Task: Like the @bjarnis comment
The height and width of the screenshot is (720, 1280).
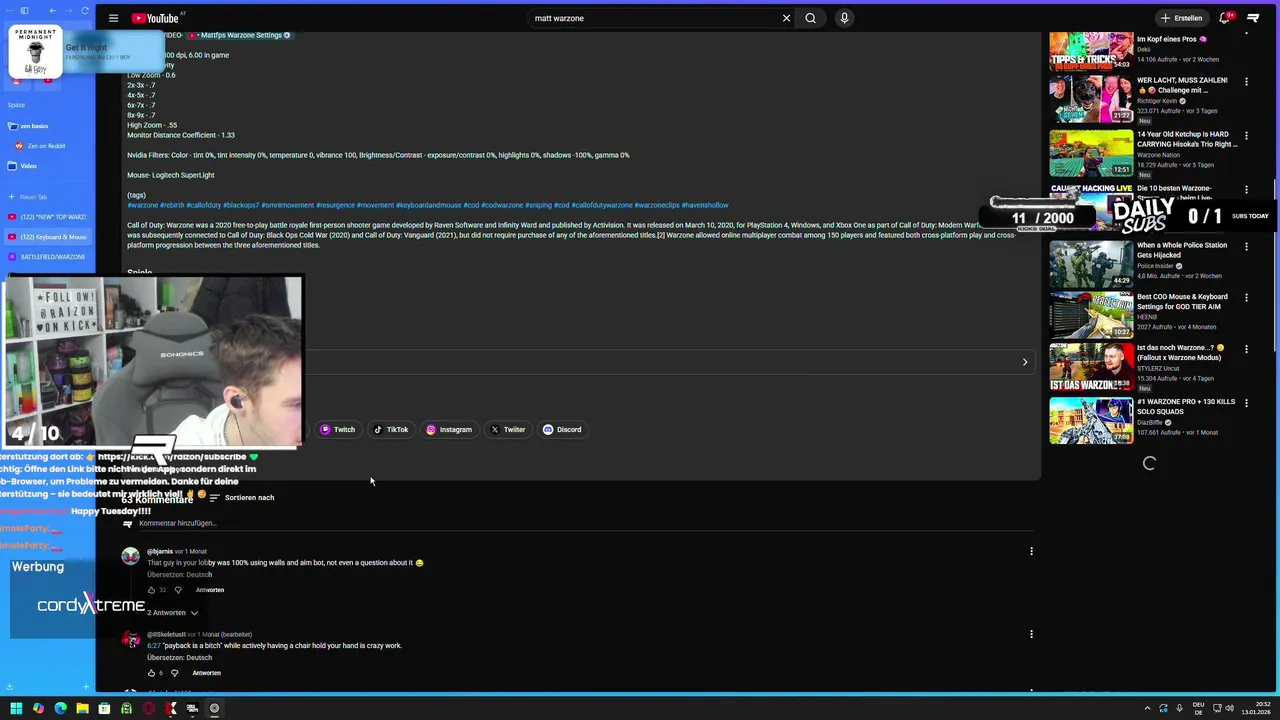Action: click(x=152, y=590)
